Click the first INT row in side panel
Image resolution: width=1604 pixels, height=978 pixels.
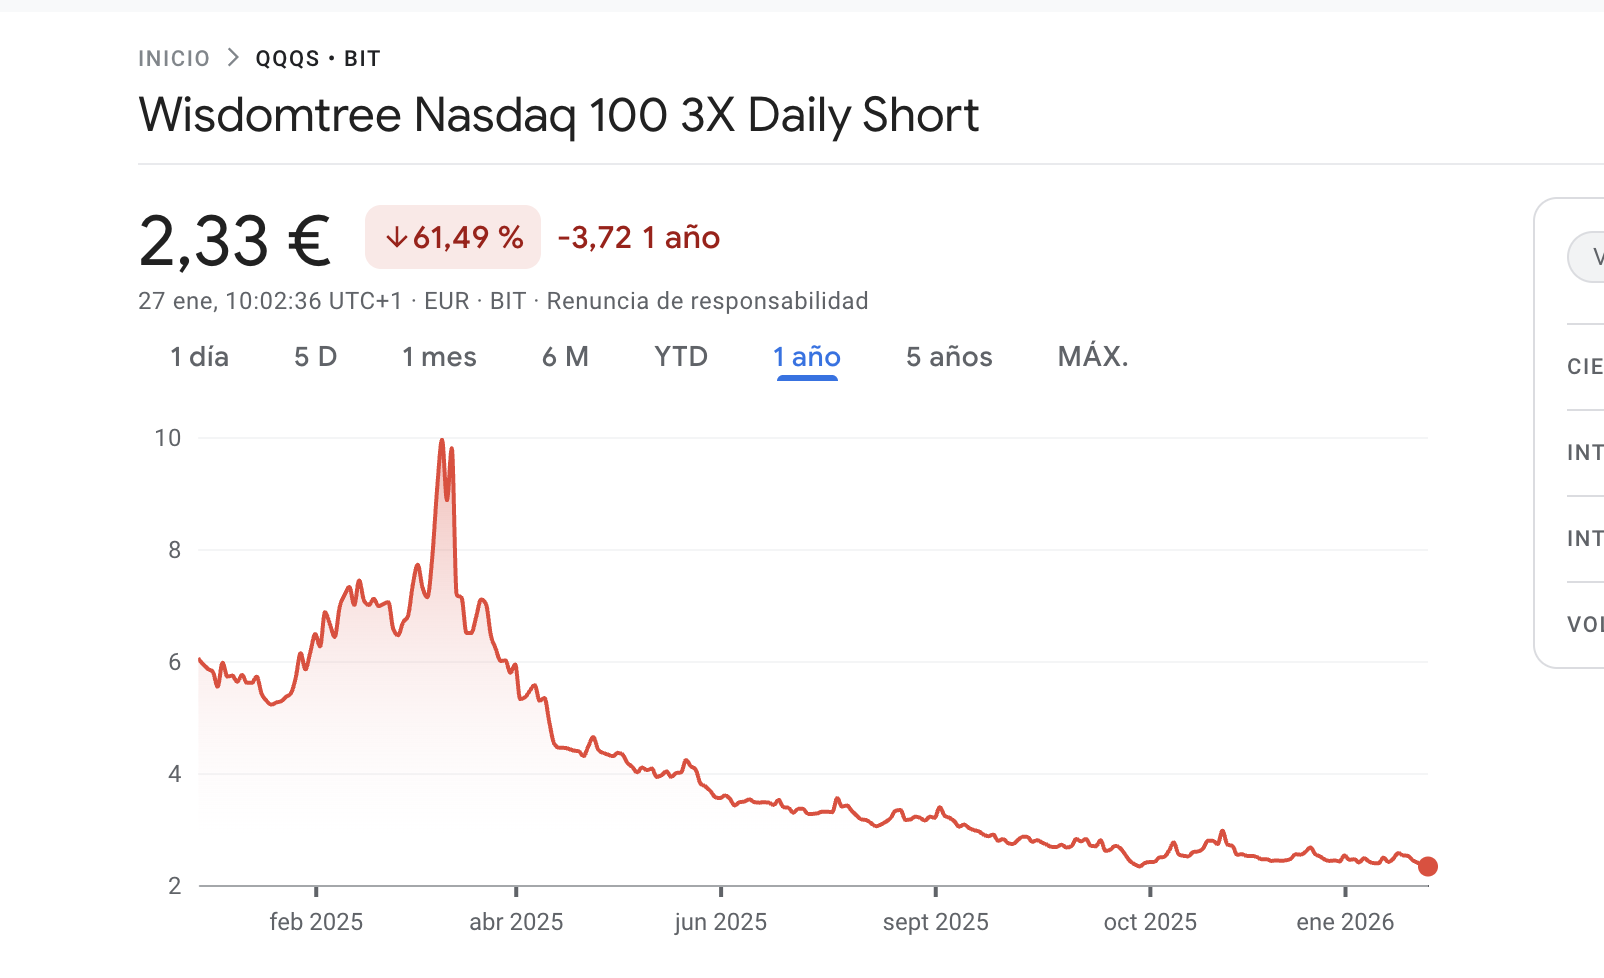tap(1585, 453)
